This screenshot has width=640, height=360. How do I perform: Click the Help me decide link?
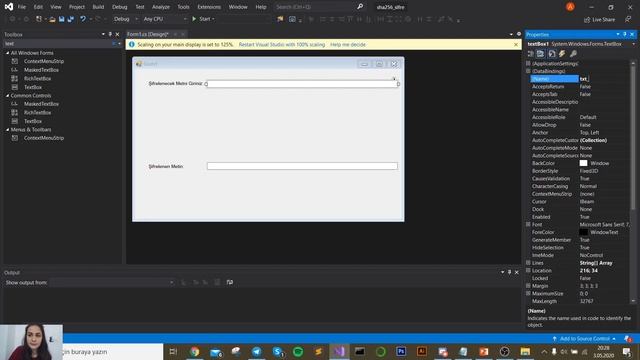coord(348,44)
